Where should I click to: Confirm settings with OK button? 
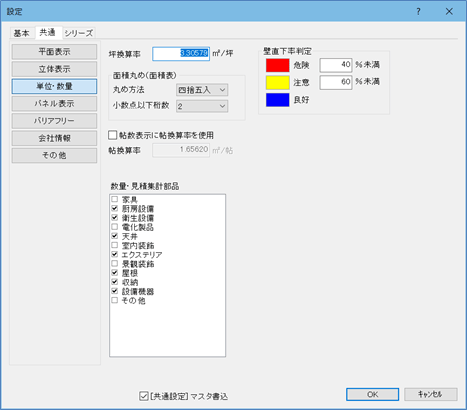[372, 394]
